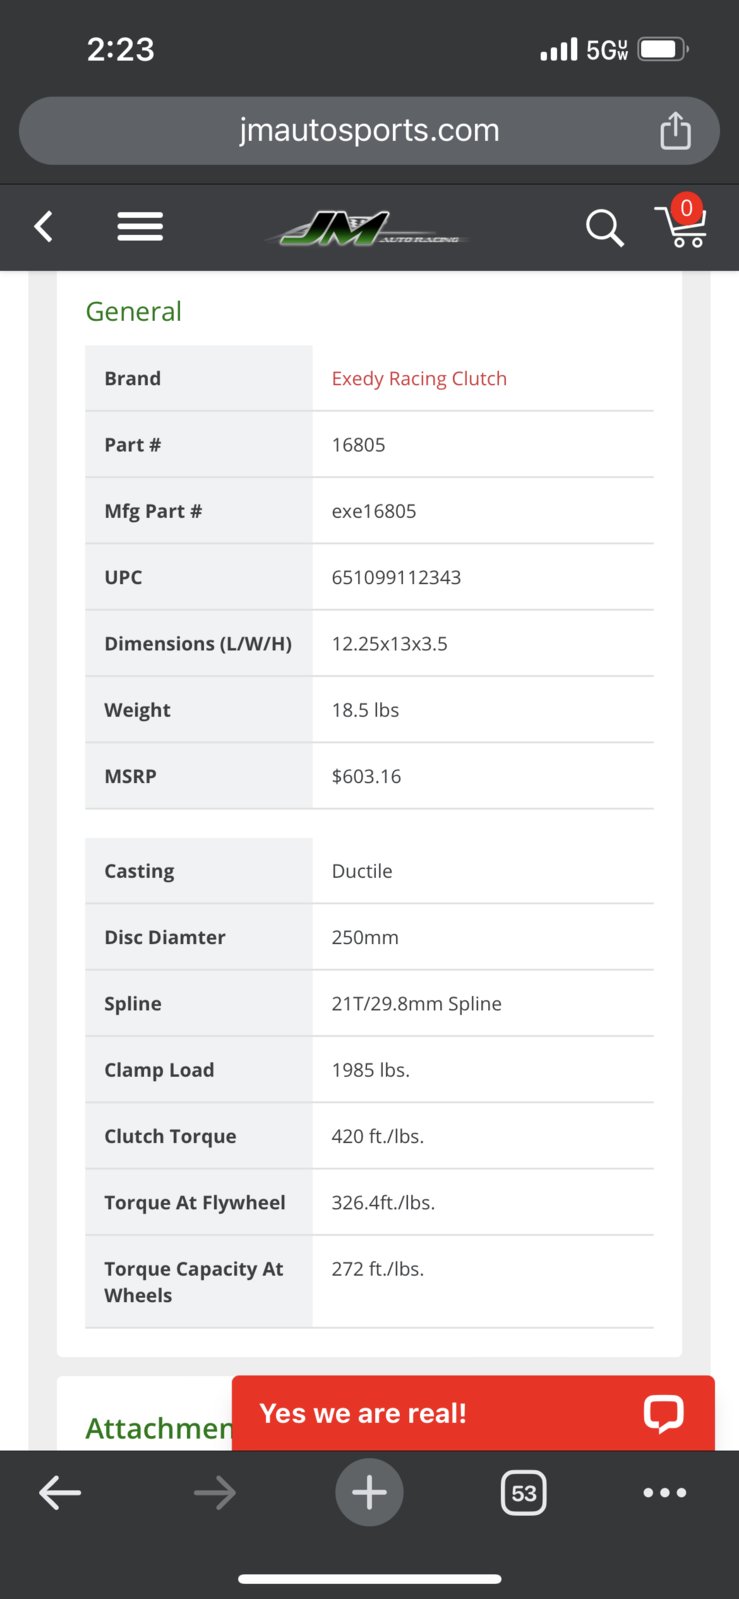The height and width of the screenshot is (1599, 739).
Task: Tap the jmautosports.com address bar
Action: 369,131
